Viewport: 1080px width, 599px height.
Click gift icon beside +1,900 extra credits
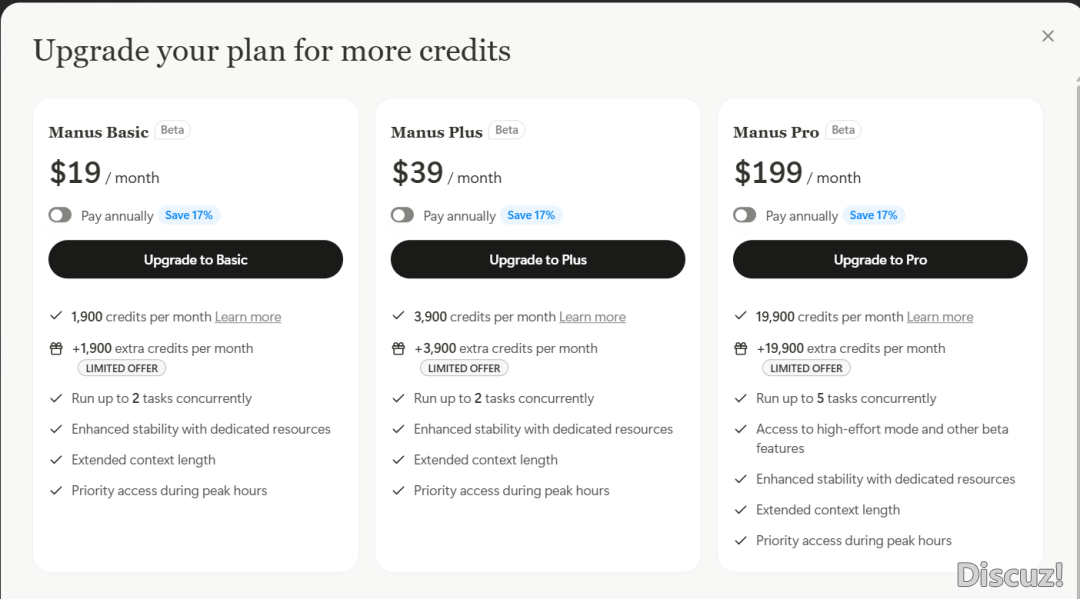(56, 349)
